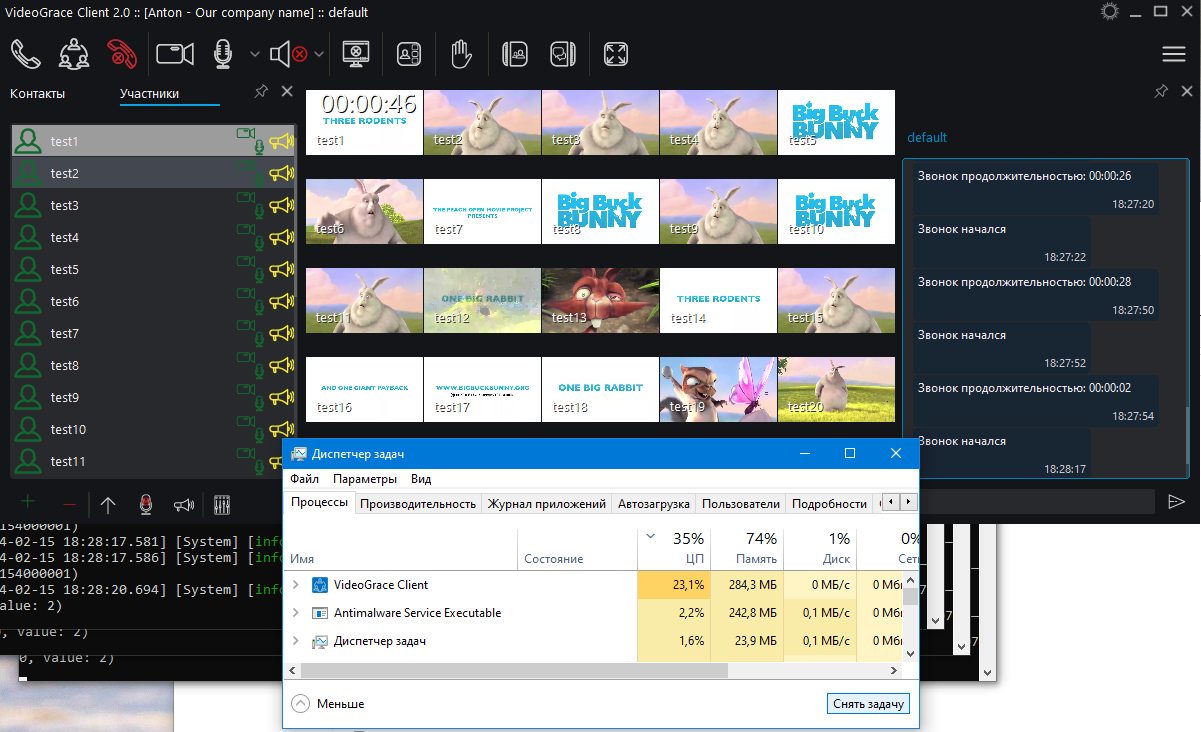The height and width of the screenshot is (732, 1201).
Task: Open the hamburger main menu
Action: coord(1173,54)
